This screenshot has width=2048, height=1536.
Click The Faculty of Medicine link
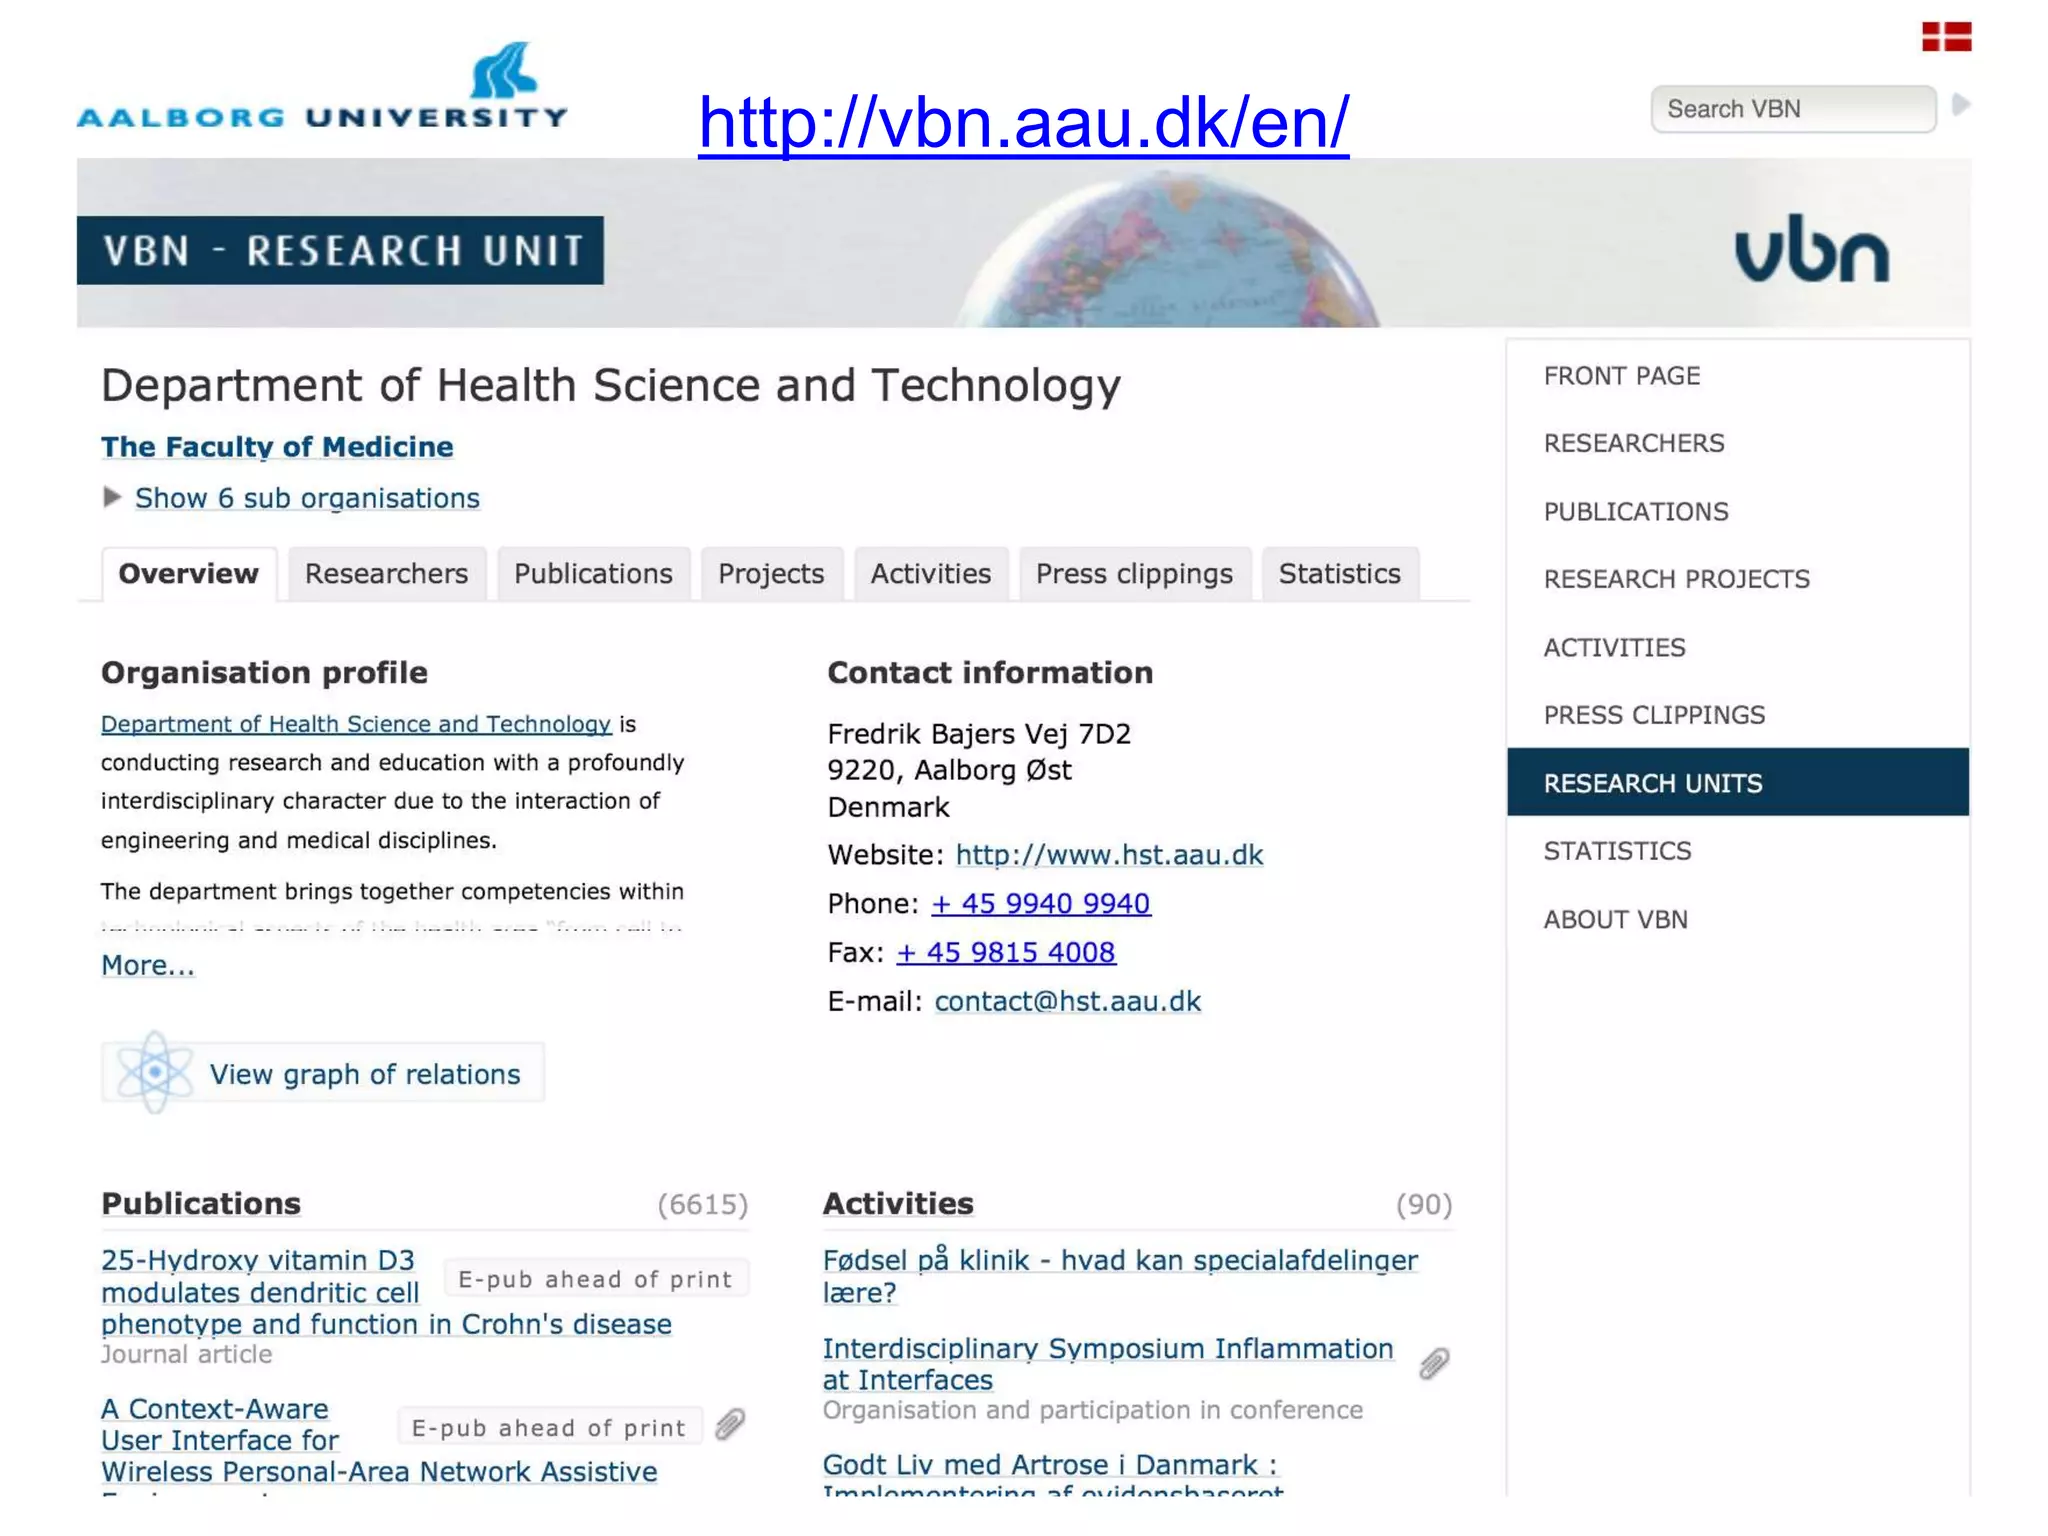[277, 447]
